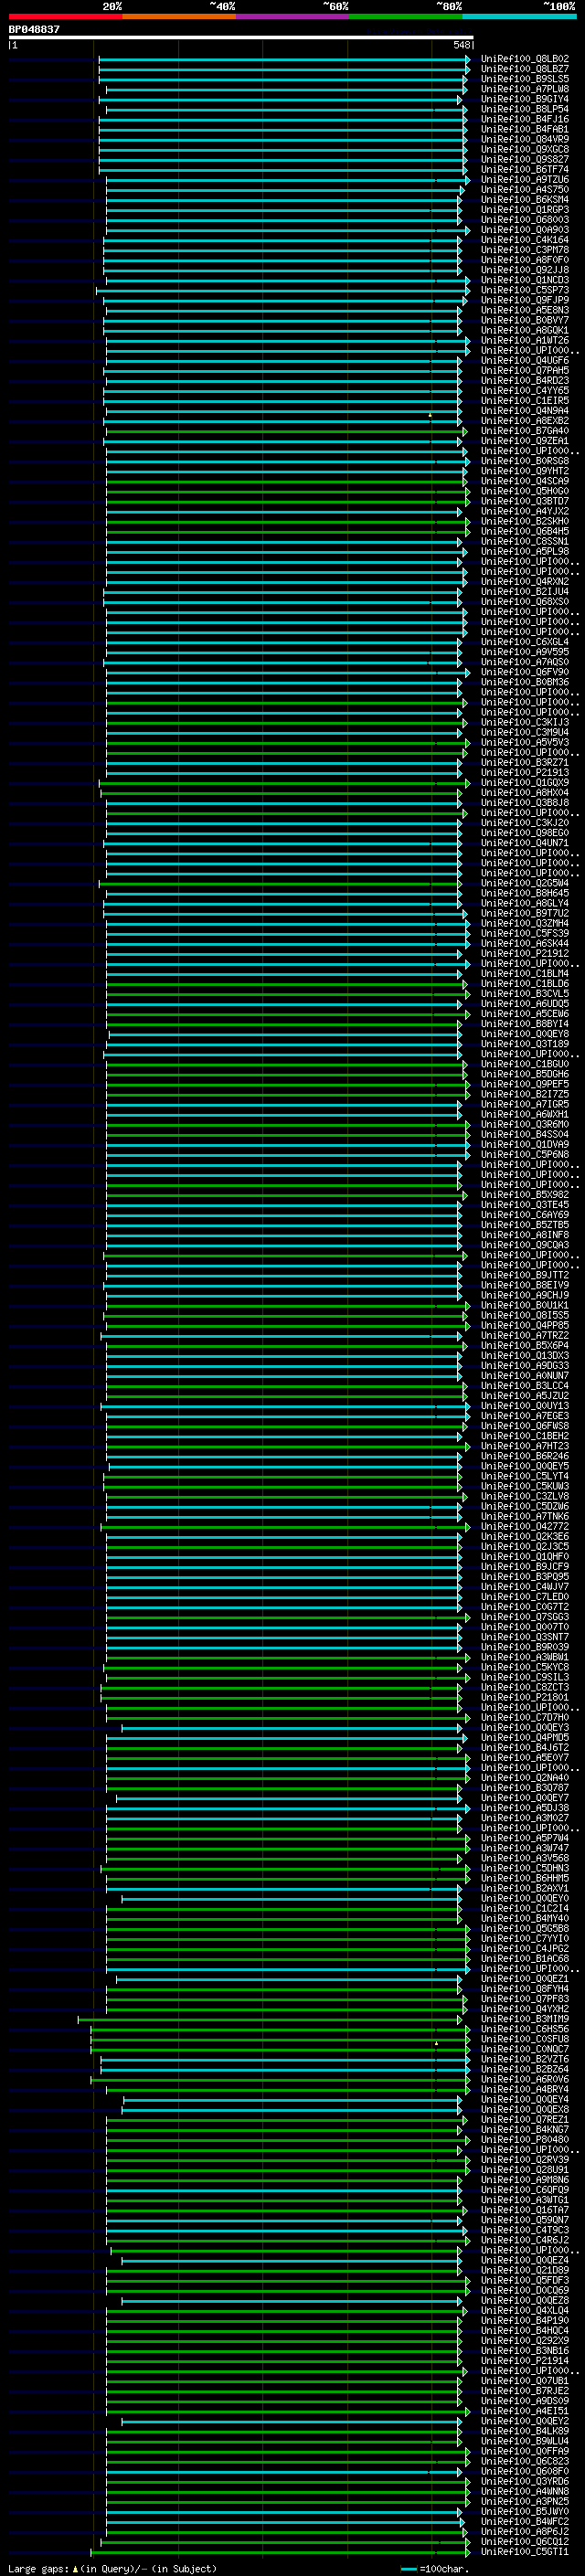This screenshot has height=2576, width=585.
Task: Click the alignment bar for UniRef100_Q0A903
Action: 288,230
